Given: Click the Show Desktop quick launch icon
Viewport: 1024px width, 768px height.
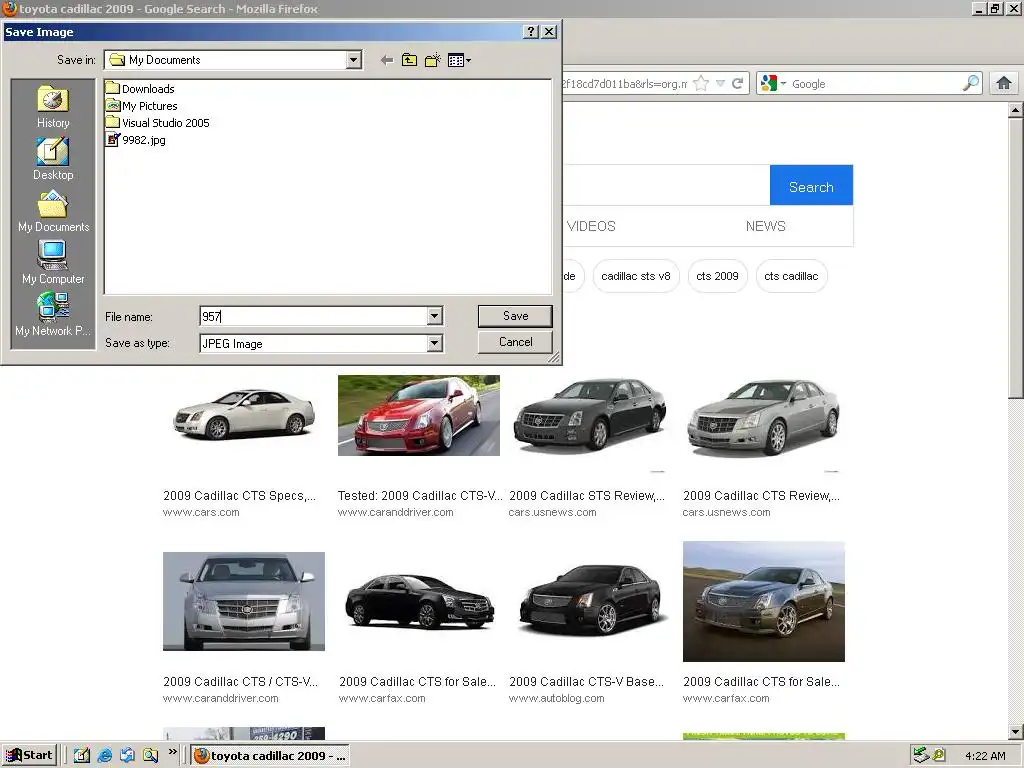Looking at the screenshot, I should tap(82, 756).
